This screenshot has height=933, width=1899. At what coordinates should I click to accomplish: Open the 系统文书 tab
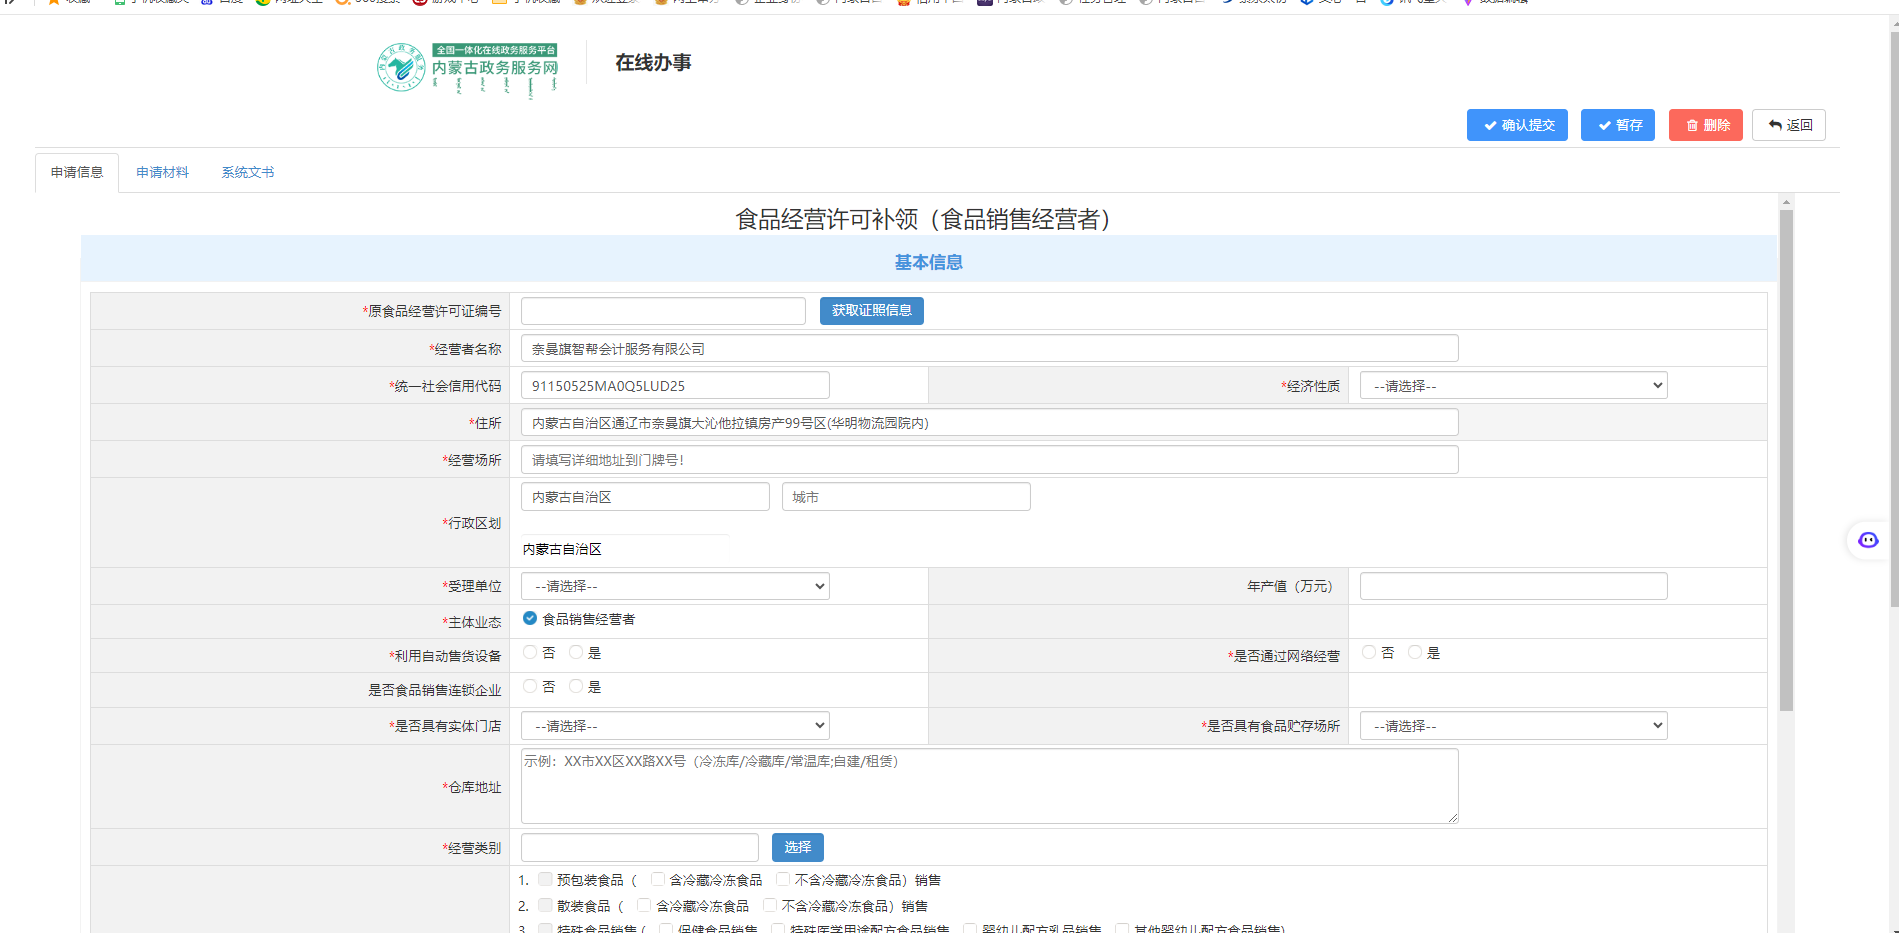[x=247, y=173]
